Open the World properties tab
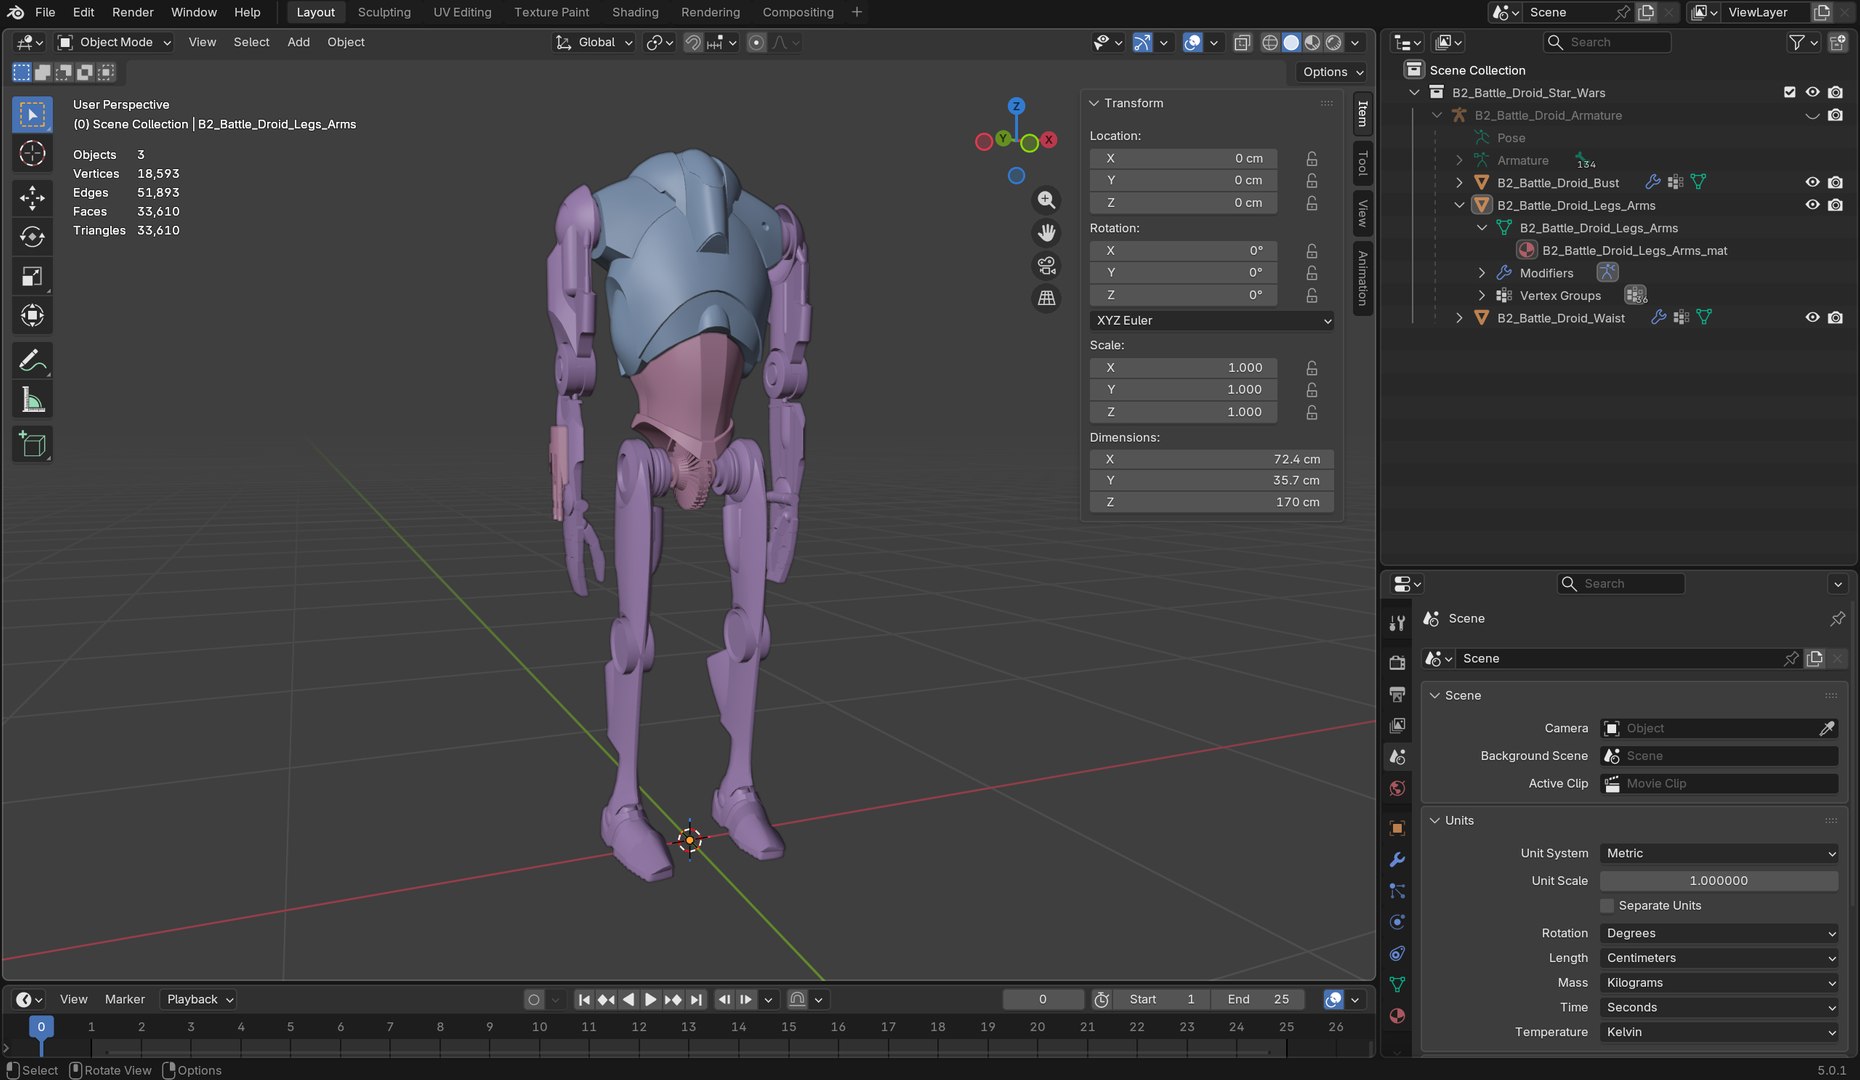Image resolution: width=1860 pixels, height=1080 pixels. (1397, 789)
